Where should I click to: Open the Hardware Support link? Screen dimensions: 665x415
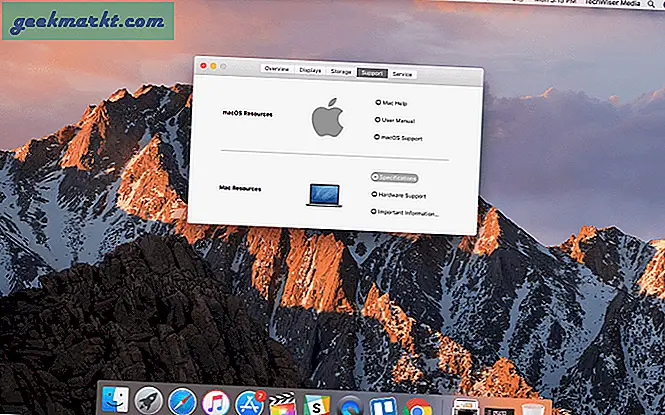(x=399, y=195)
